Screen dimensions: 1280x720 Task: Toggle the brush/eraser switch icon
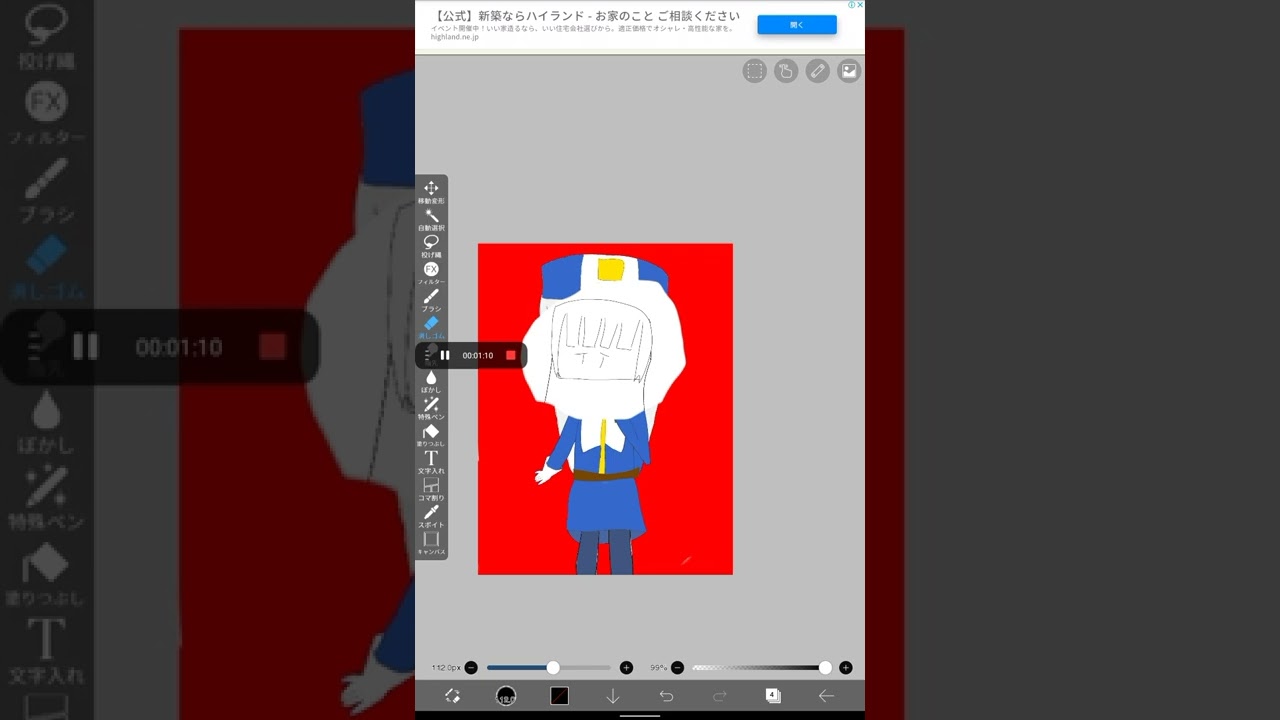click(452, 696)
